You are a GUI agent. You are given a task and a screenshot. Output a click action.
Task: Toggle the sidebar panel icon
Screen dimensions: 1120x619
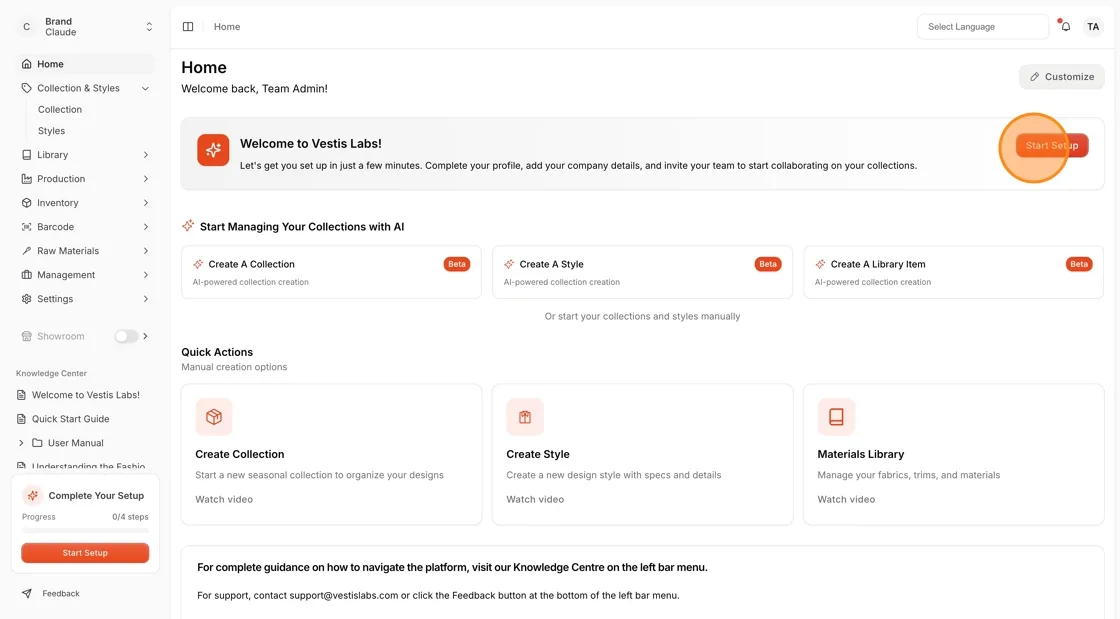pos(188,27)
